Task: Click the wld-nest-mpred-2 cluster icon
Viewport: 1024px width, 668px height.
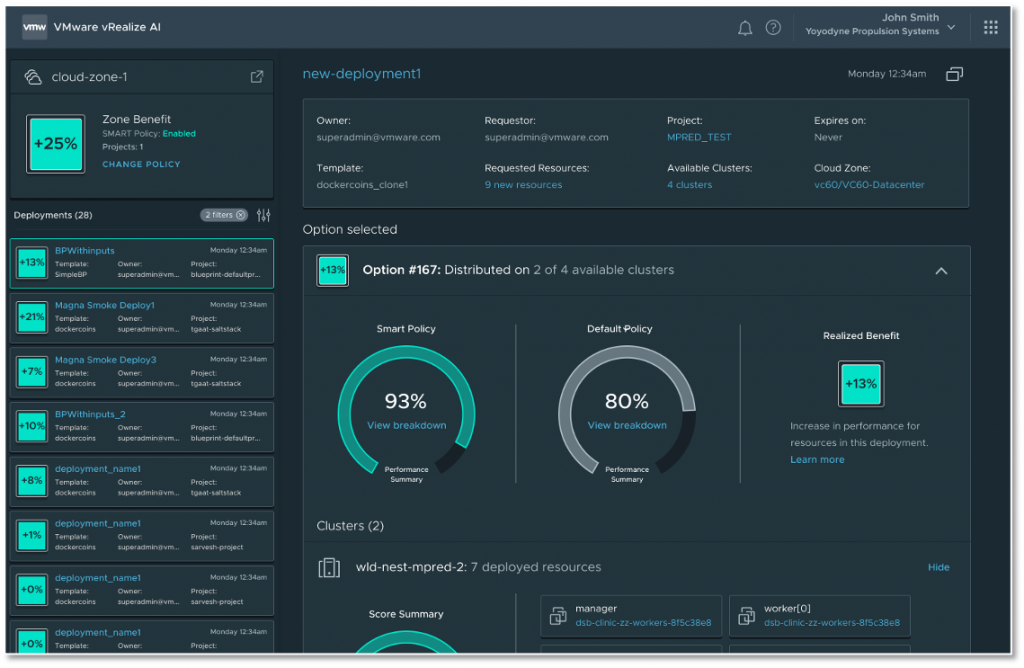Action: click(329, 567)
